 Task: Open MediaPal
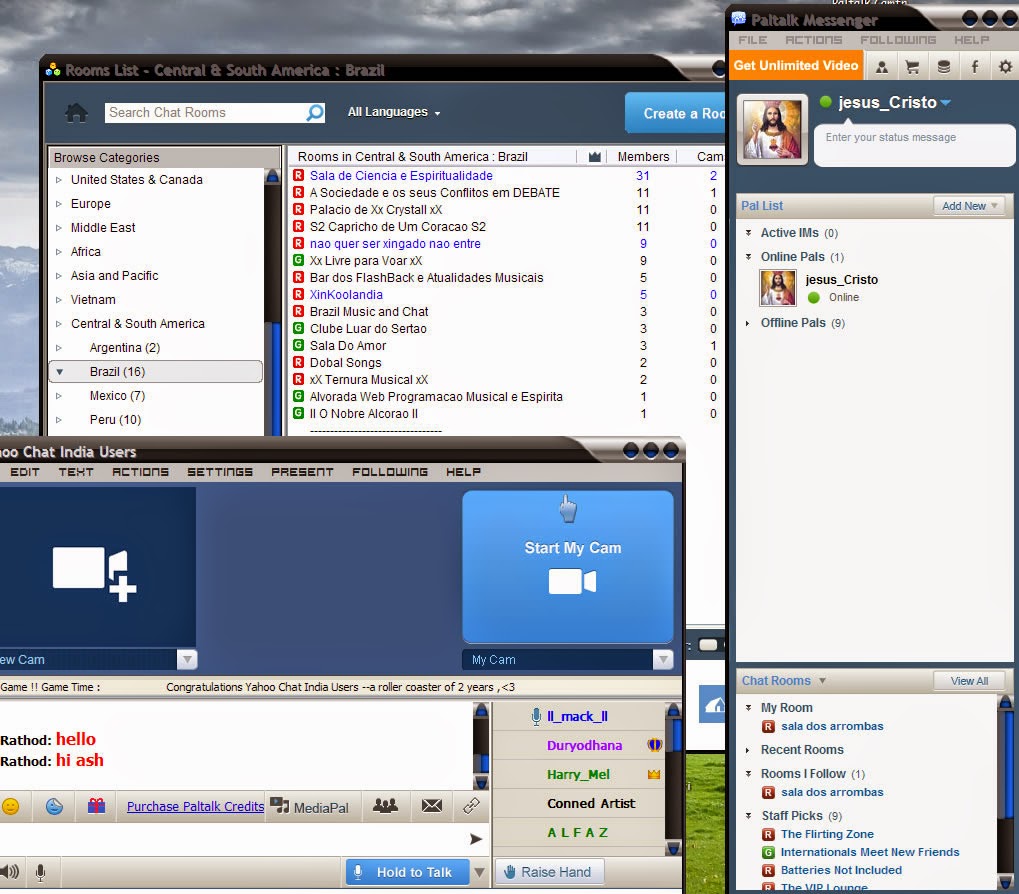tap(310, 807)
